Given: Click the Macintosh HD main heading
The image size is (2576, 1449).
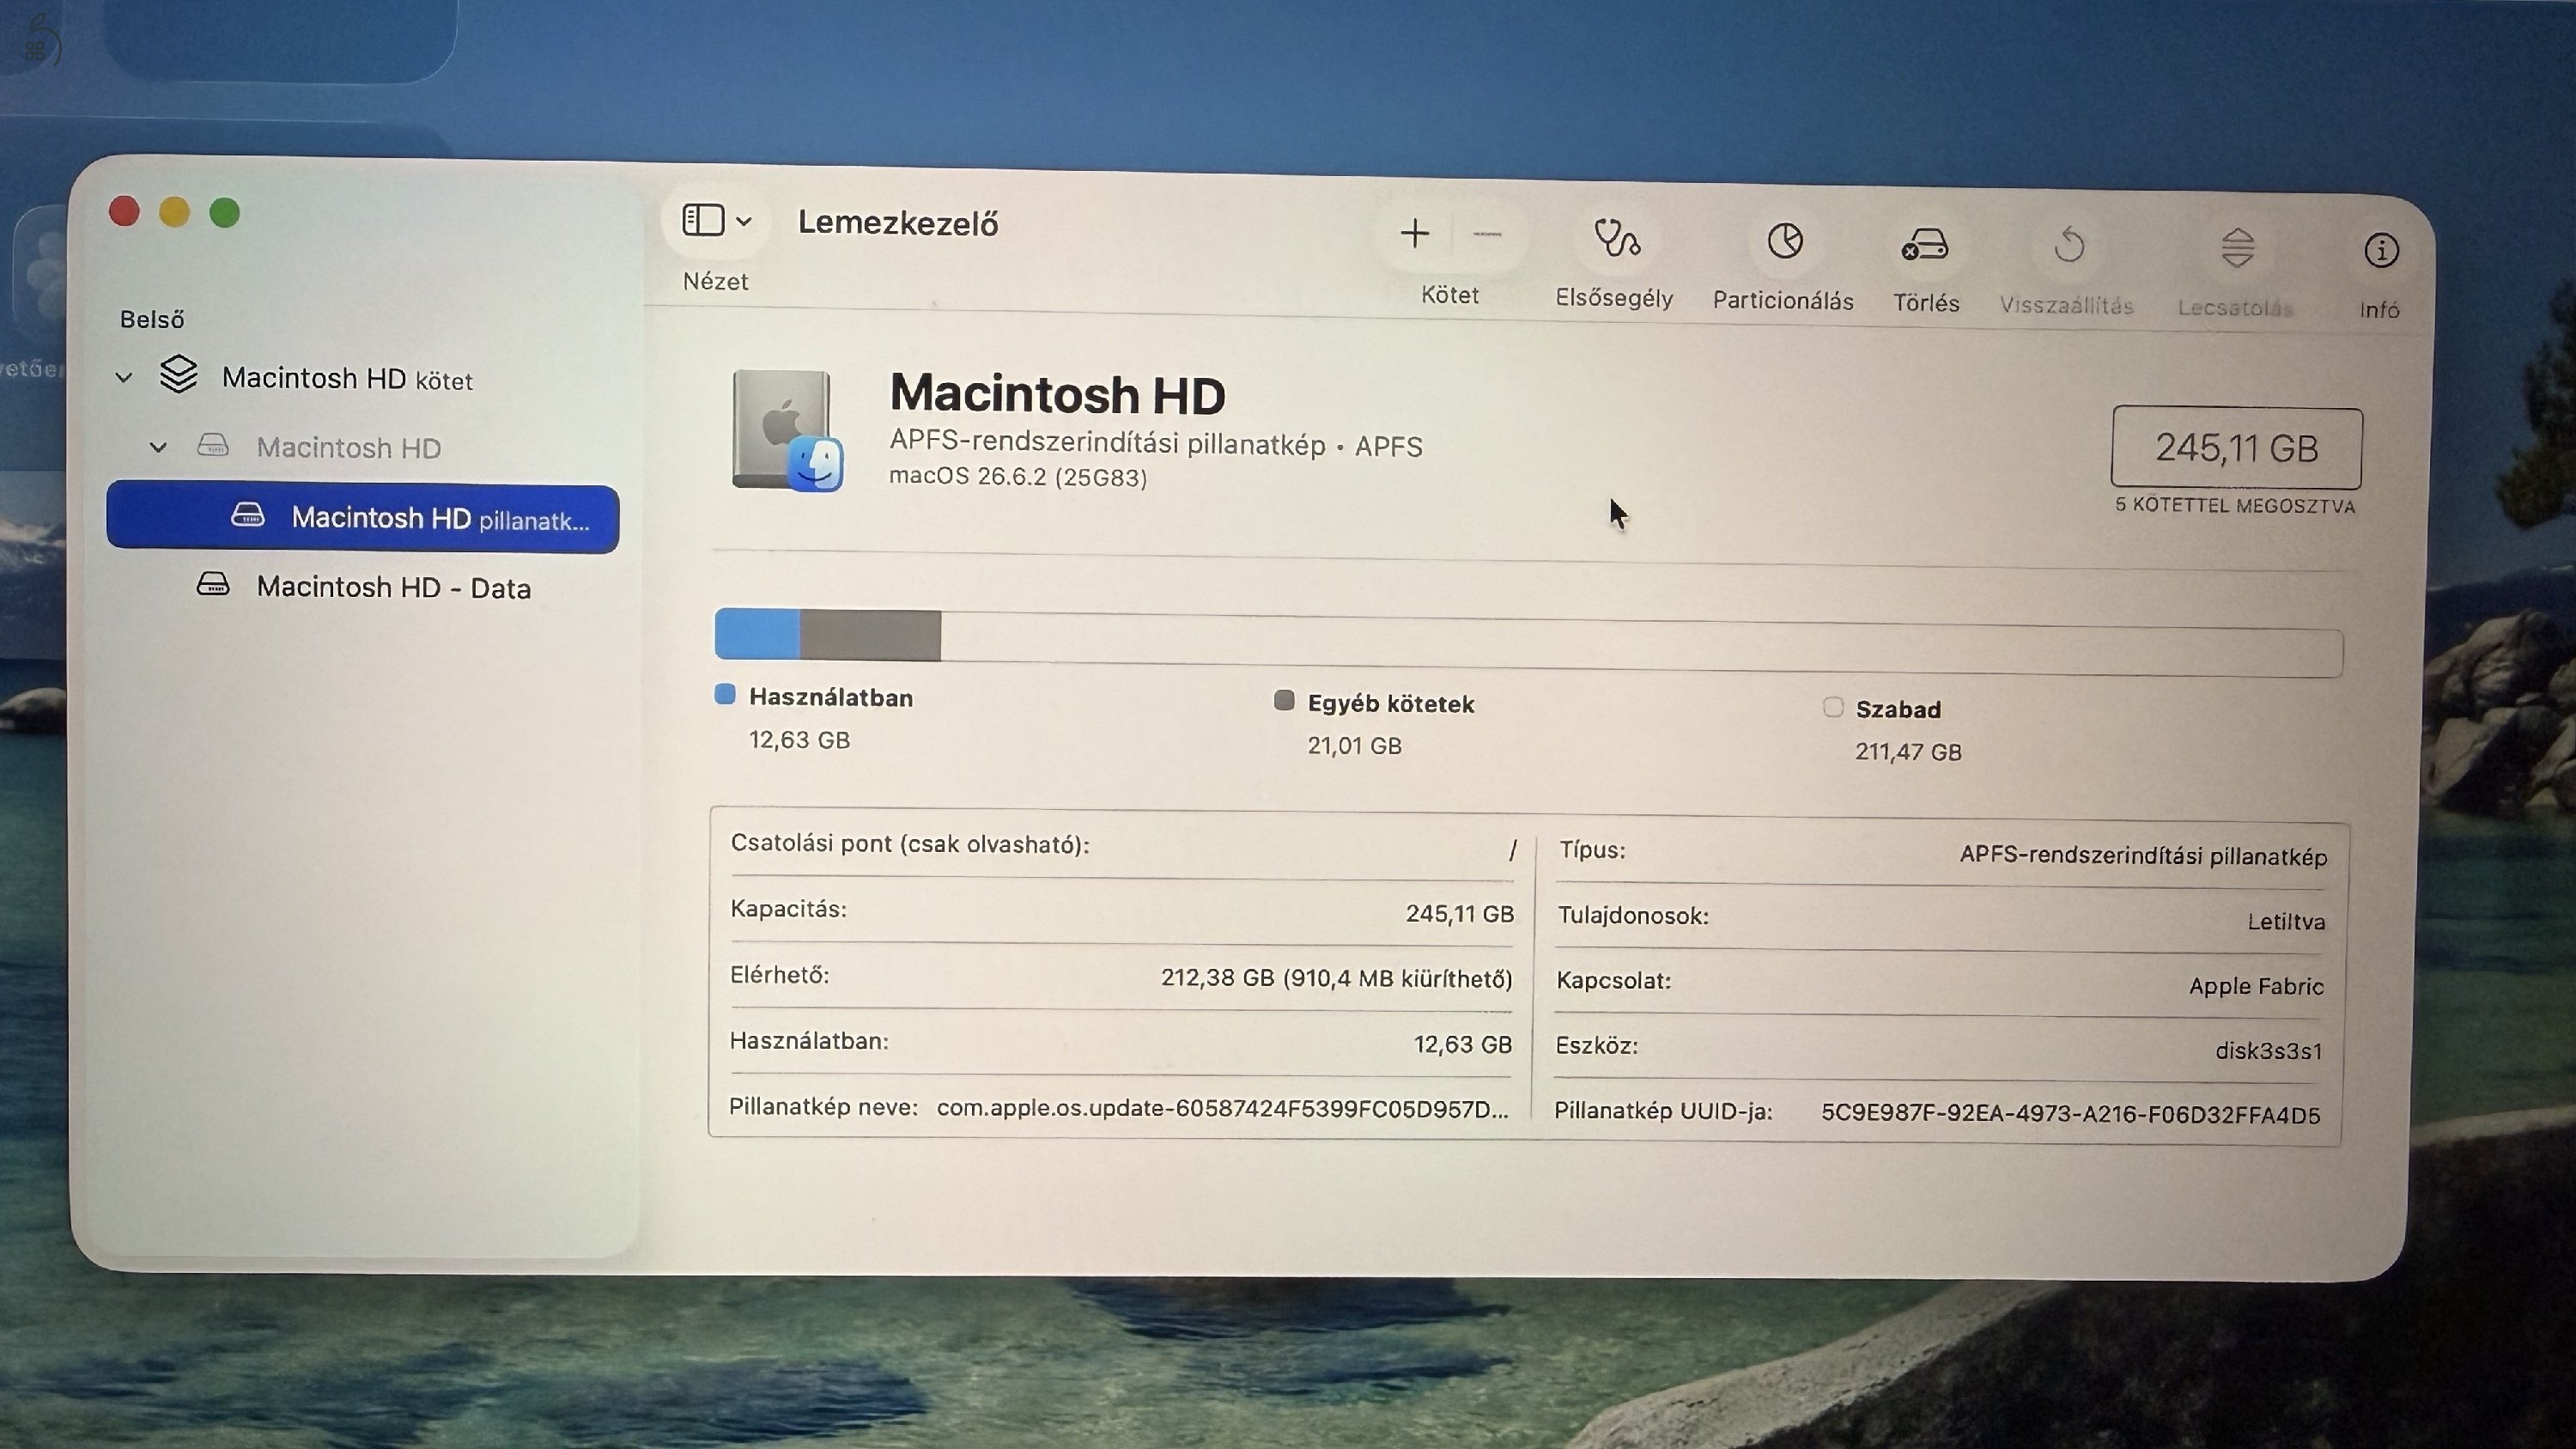Looking at the screenshot, I should [x=1057, y=394].
